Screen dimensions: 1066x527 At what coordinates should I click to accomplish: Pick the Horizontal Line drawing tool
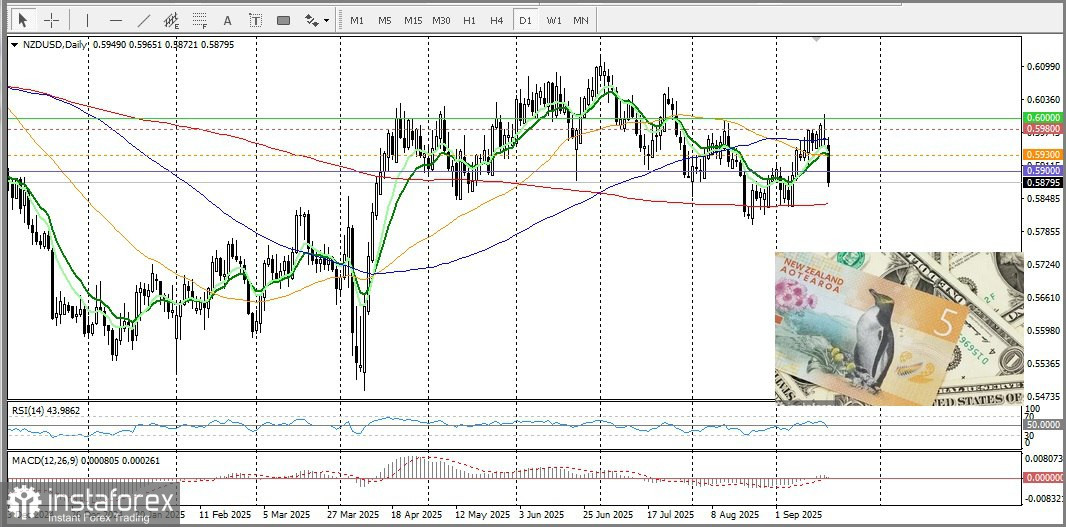coord(116,20)
